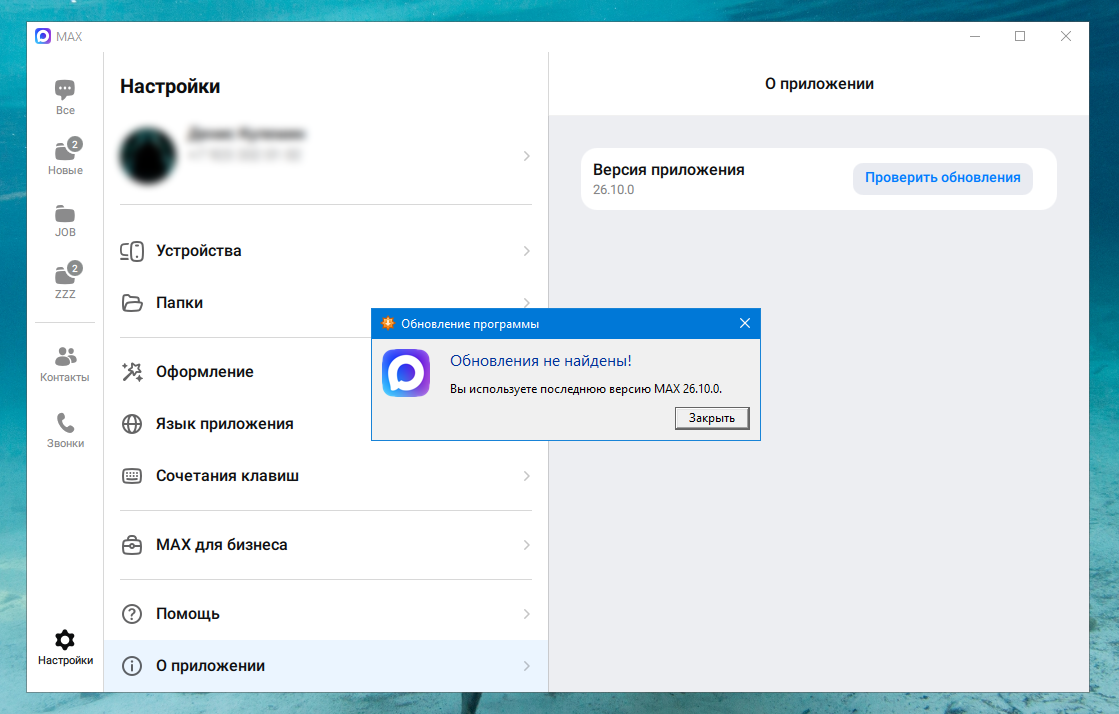
Task: Click the version number 26.10.0
Action: tap(614, 190)
